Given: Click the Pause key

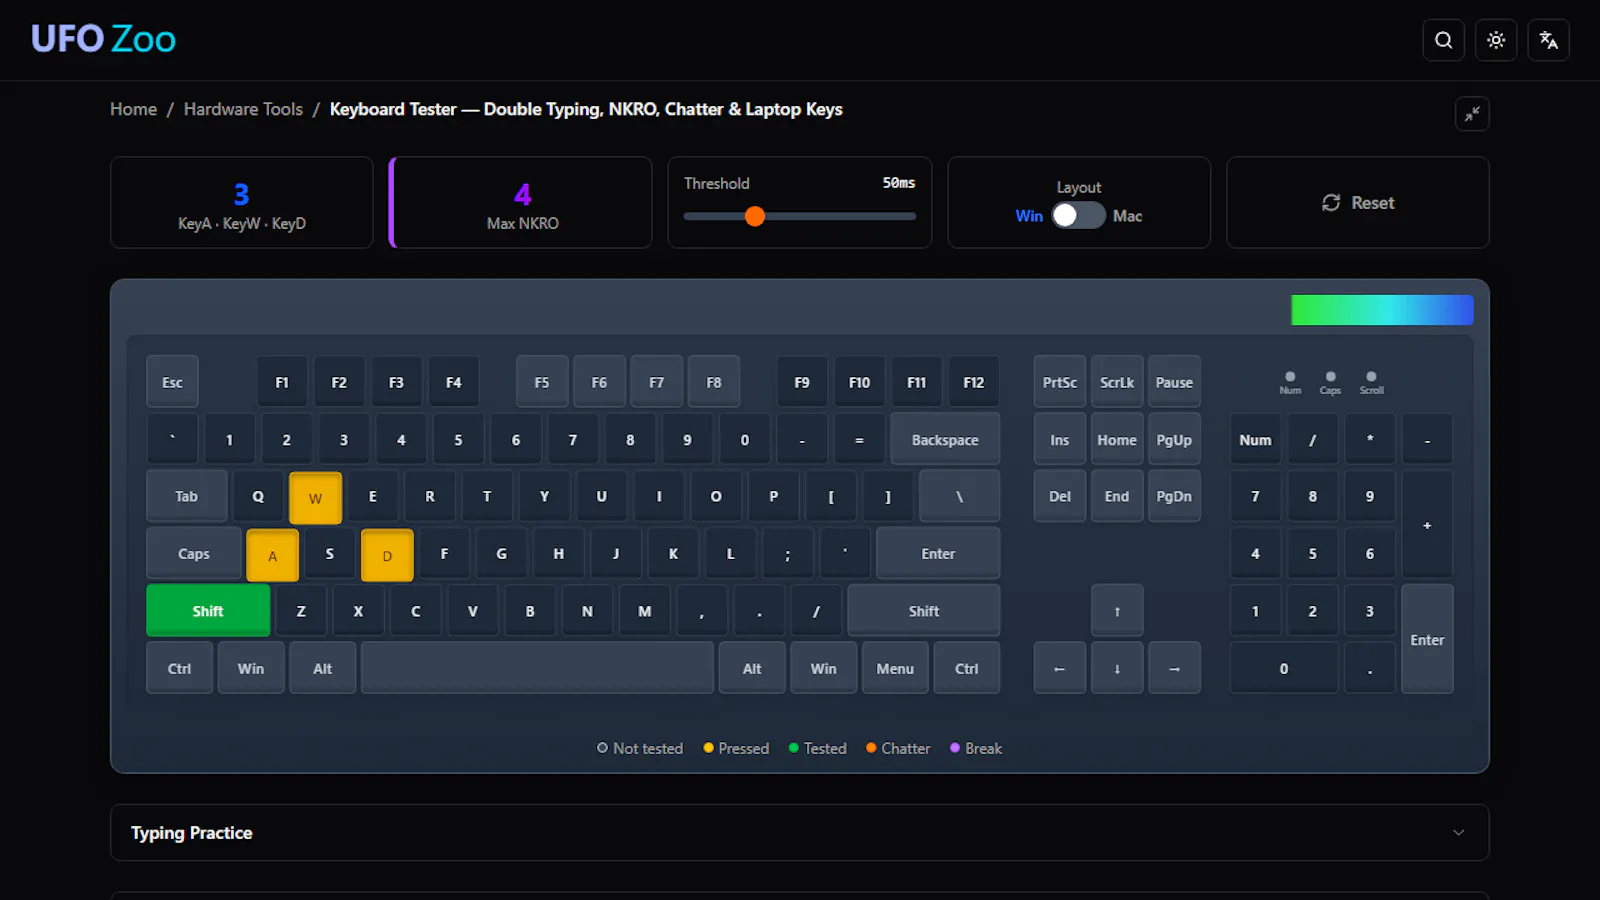Looking at the screenshot, I should pyautogui.click(x=1174, y=382).
